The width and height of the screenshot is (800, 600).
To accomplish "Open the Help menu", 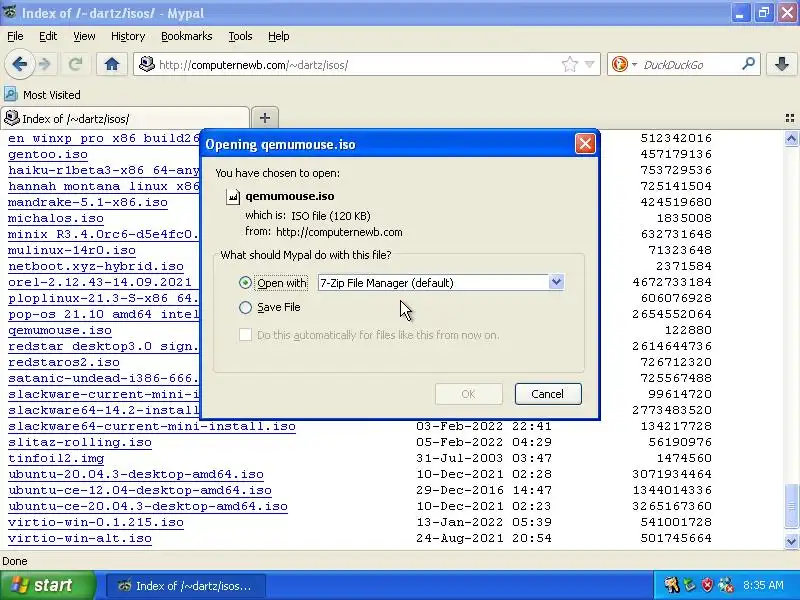I will point(279,36).
